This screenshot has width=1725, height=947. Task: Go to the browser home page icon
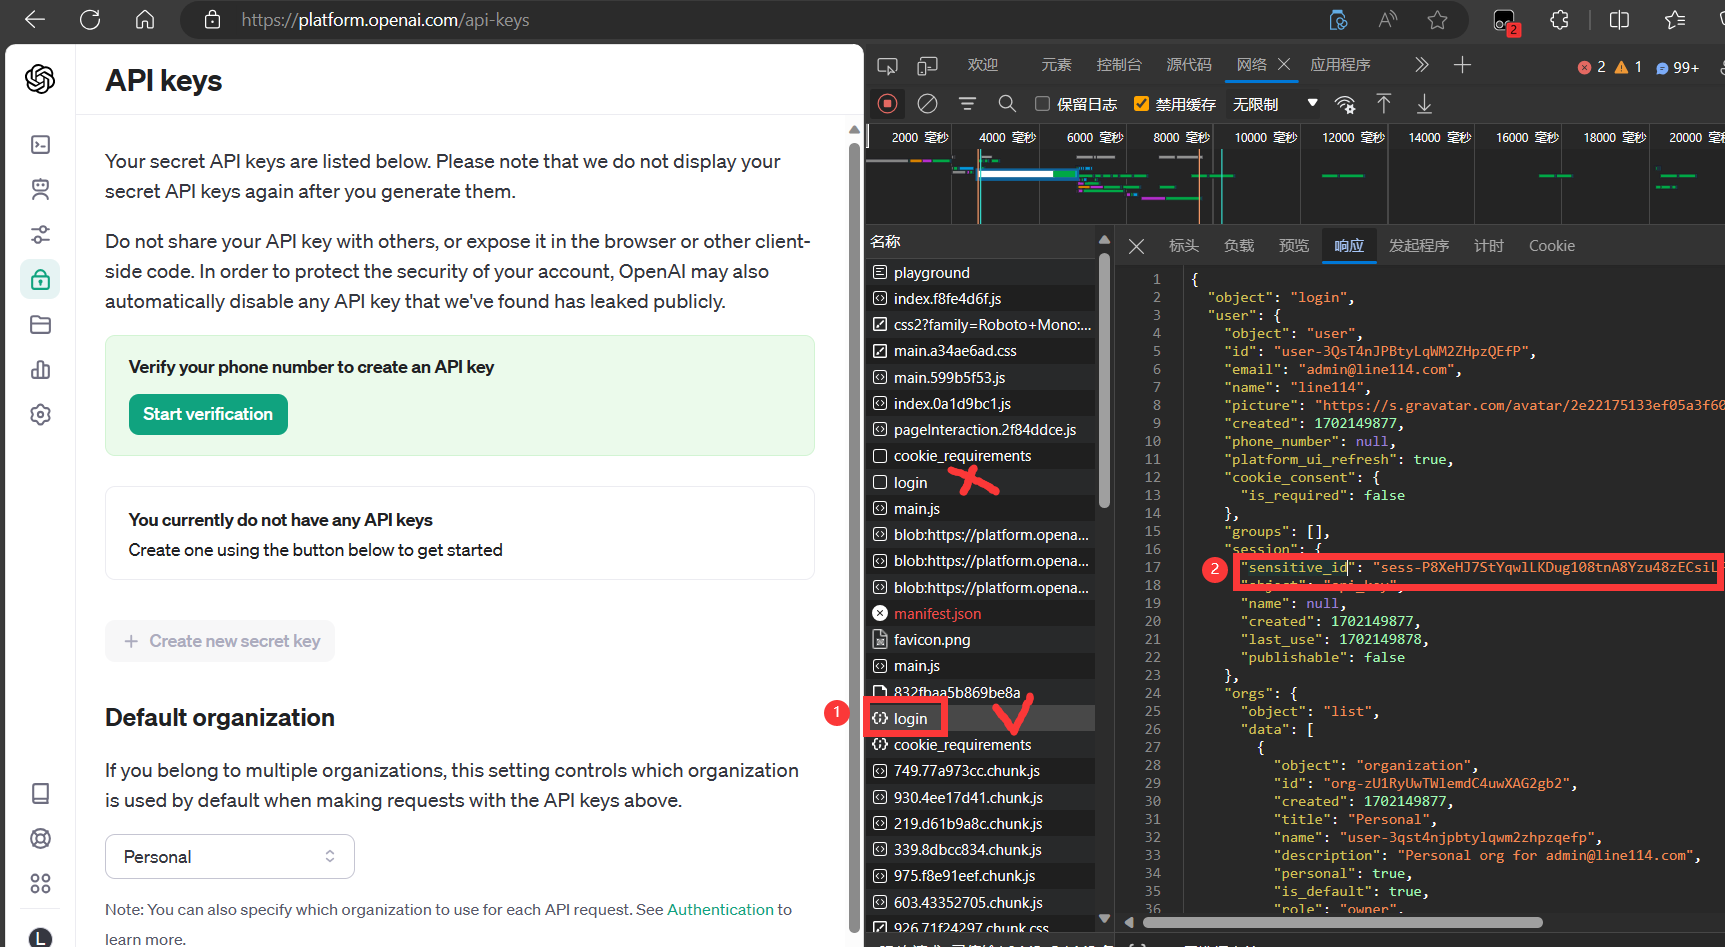tap(145, 20)
